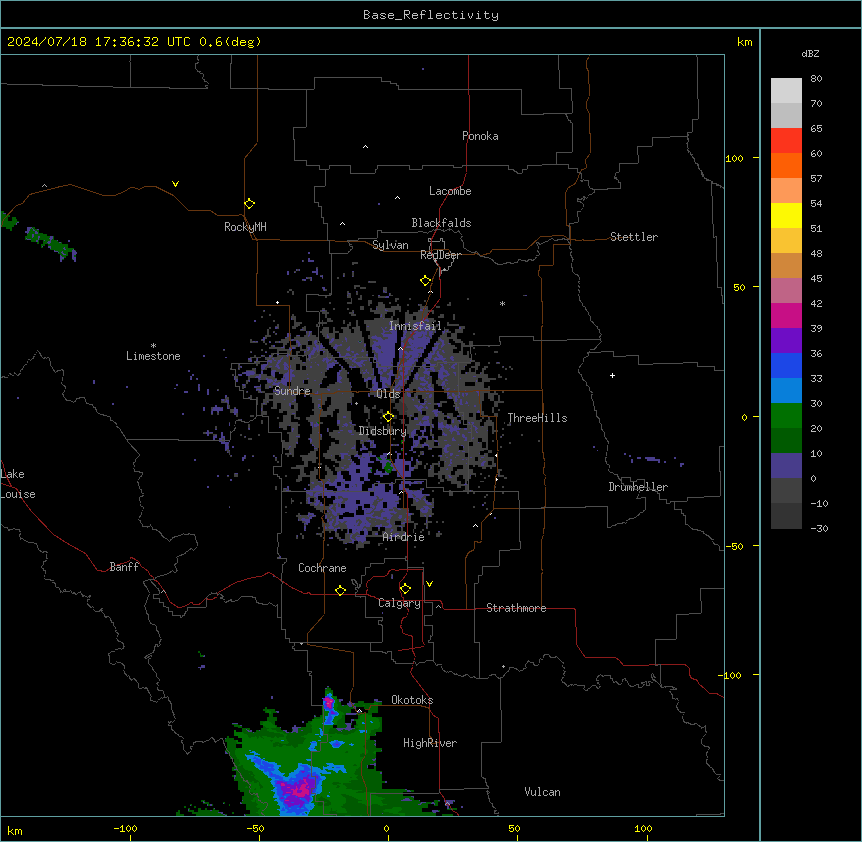Pick the bright yellow 51-54 dBZ swatch
Screen dimensions: 862x842
[786, 215]
